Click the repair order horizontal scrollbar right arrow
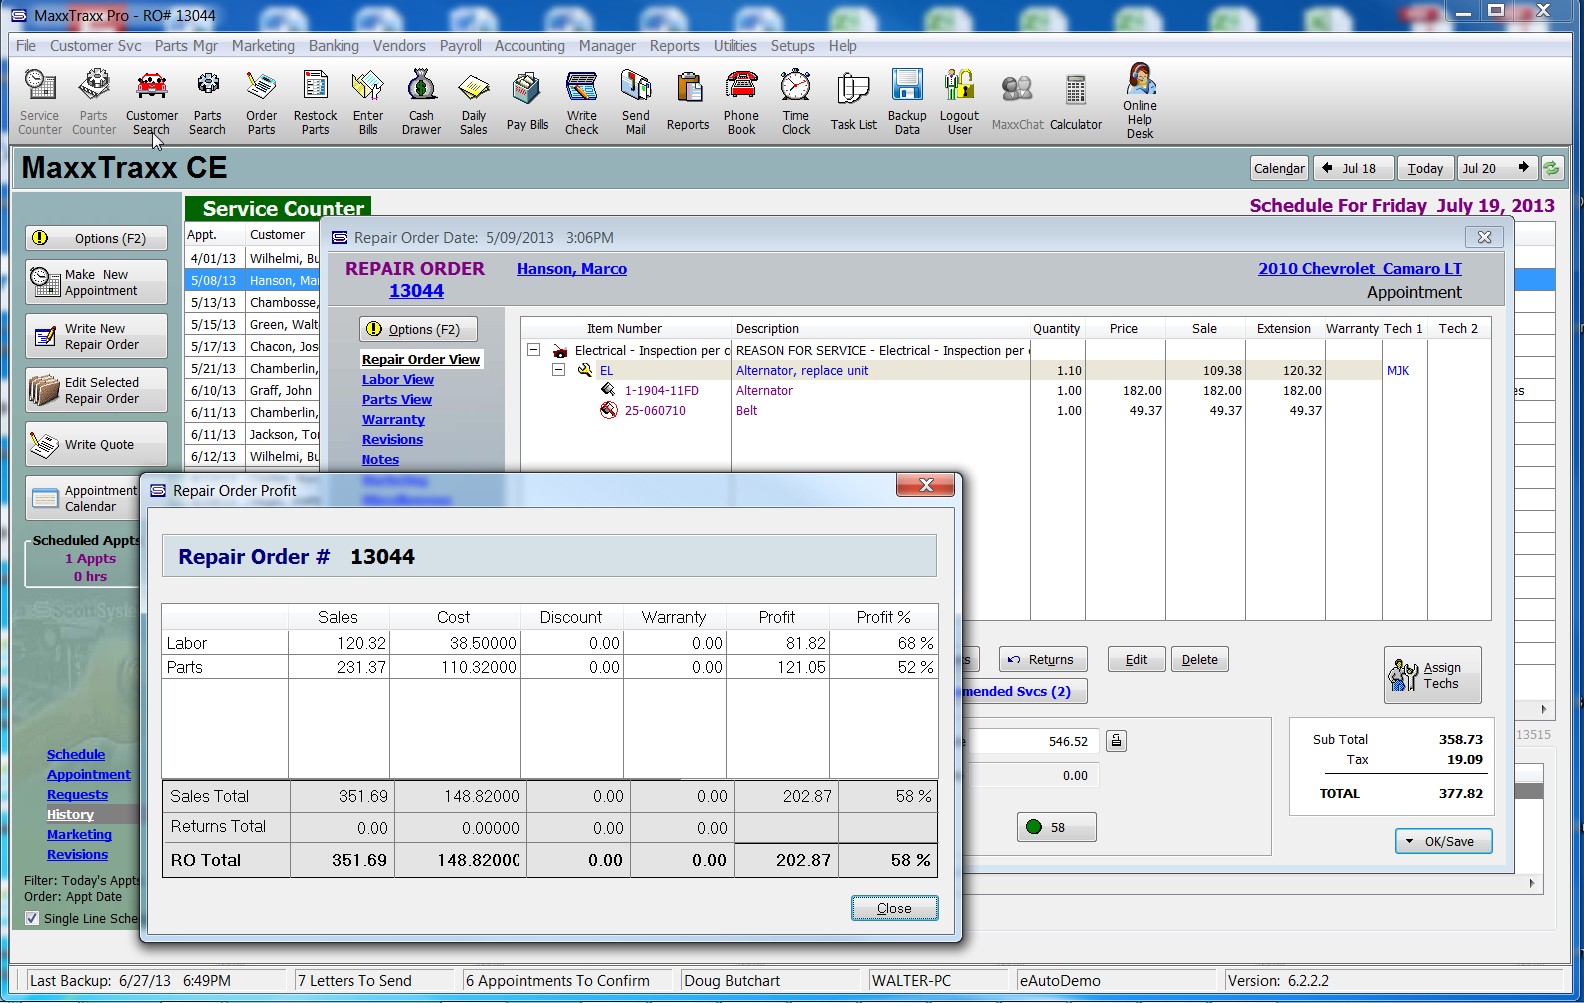Image resolution: width=1584 pixels, height=1003 pixels. (x=1532, y=884)
